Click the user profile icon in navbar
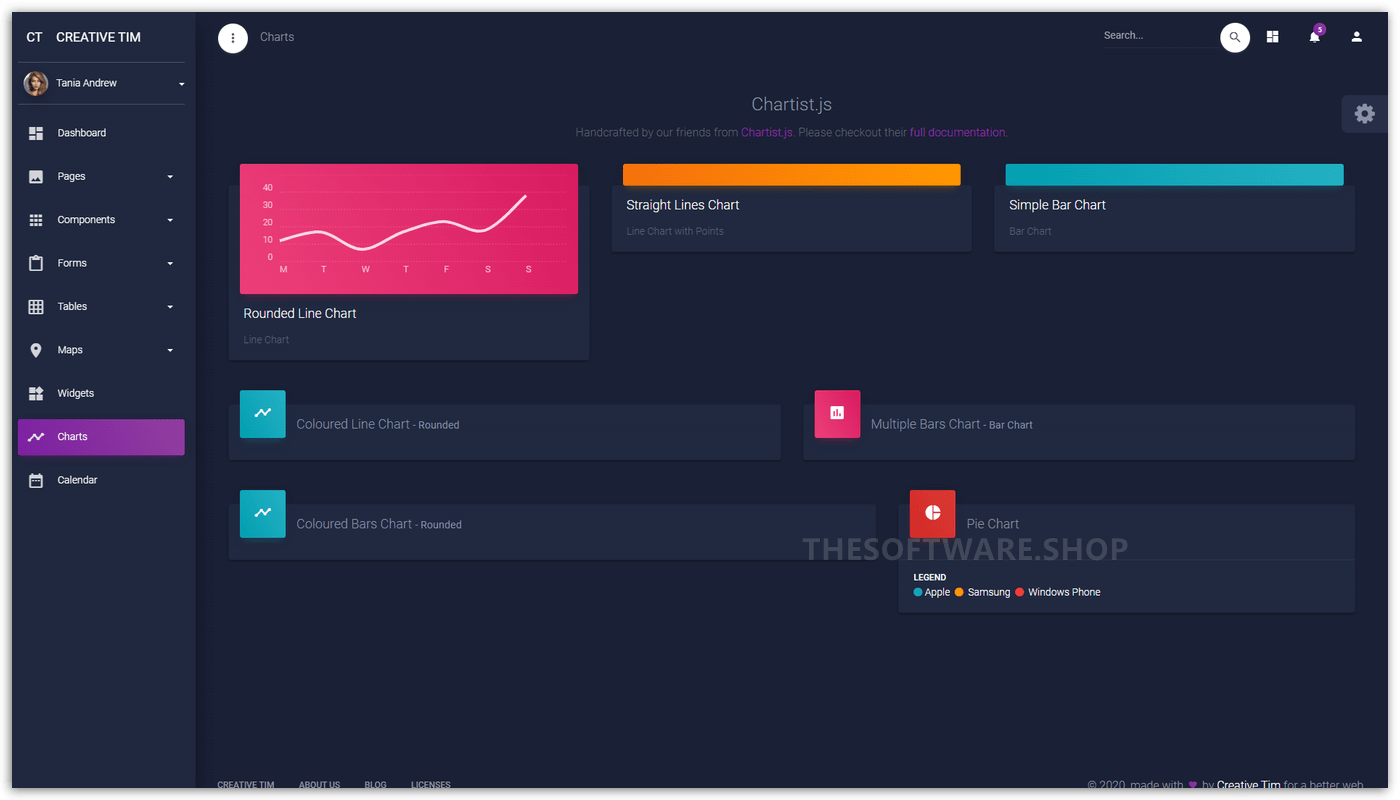The width and height of the screenshot is (1400, 800). tap(1356, 37)
